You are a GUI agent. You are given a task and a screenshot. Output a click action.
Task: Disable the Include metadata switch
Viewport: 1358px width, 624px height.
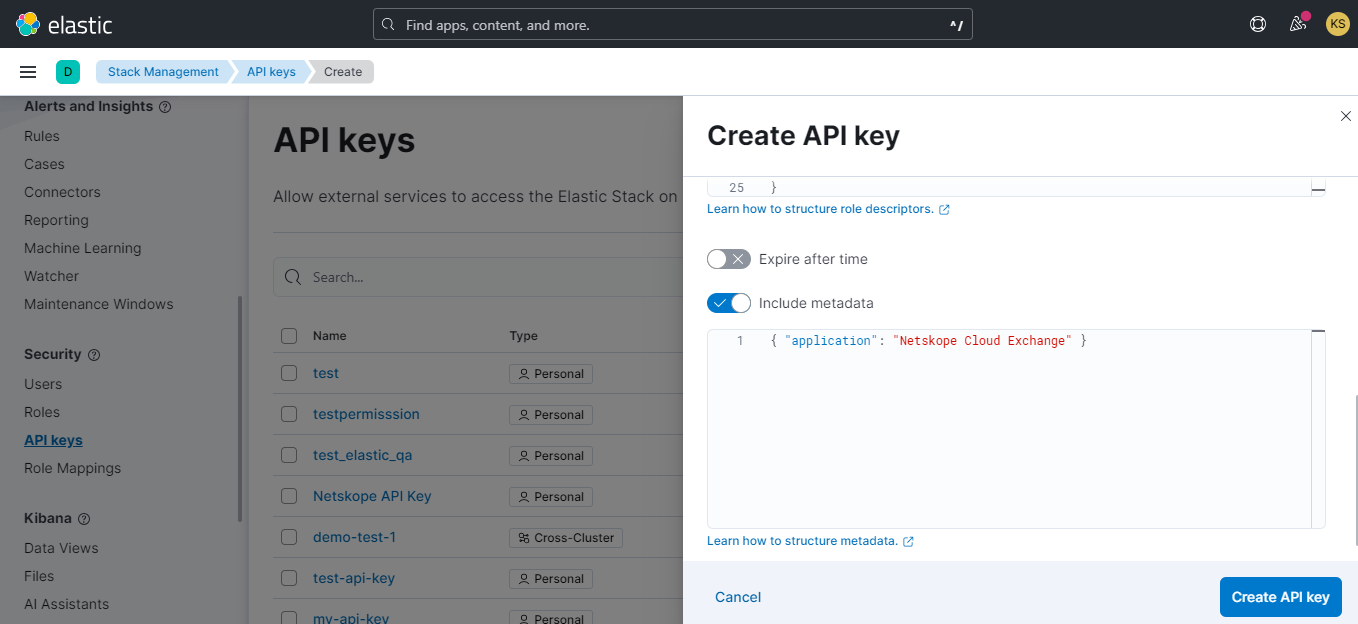click(729, 303)
